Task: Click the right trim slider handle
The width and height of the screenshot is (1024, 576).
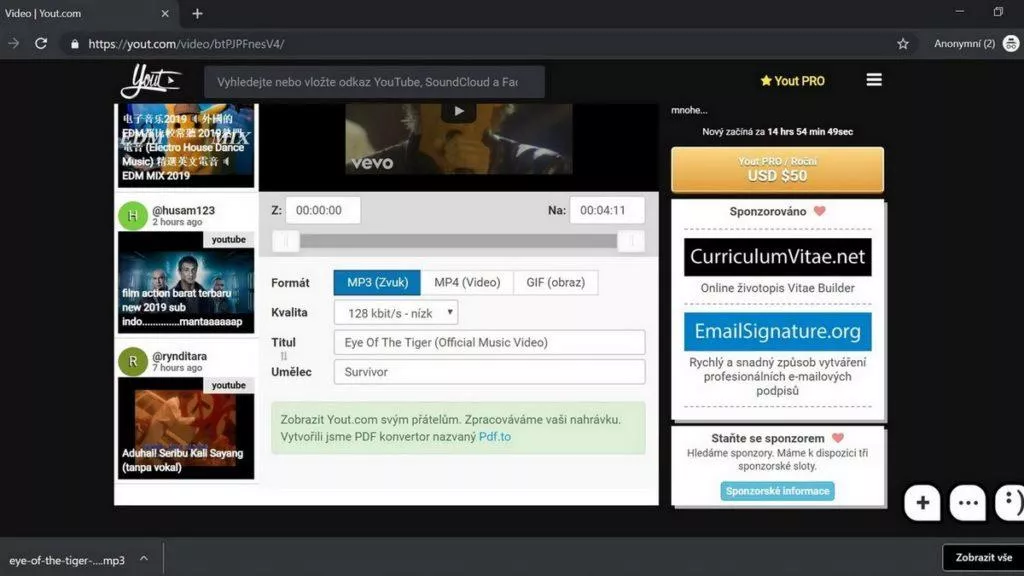Action: click(631, 242)
